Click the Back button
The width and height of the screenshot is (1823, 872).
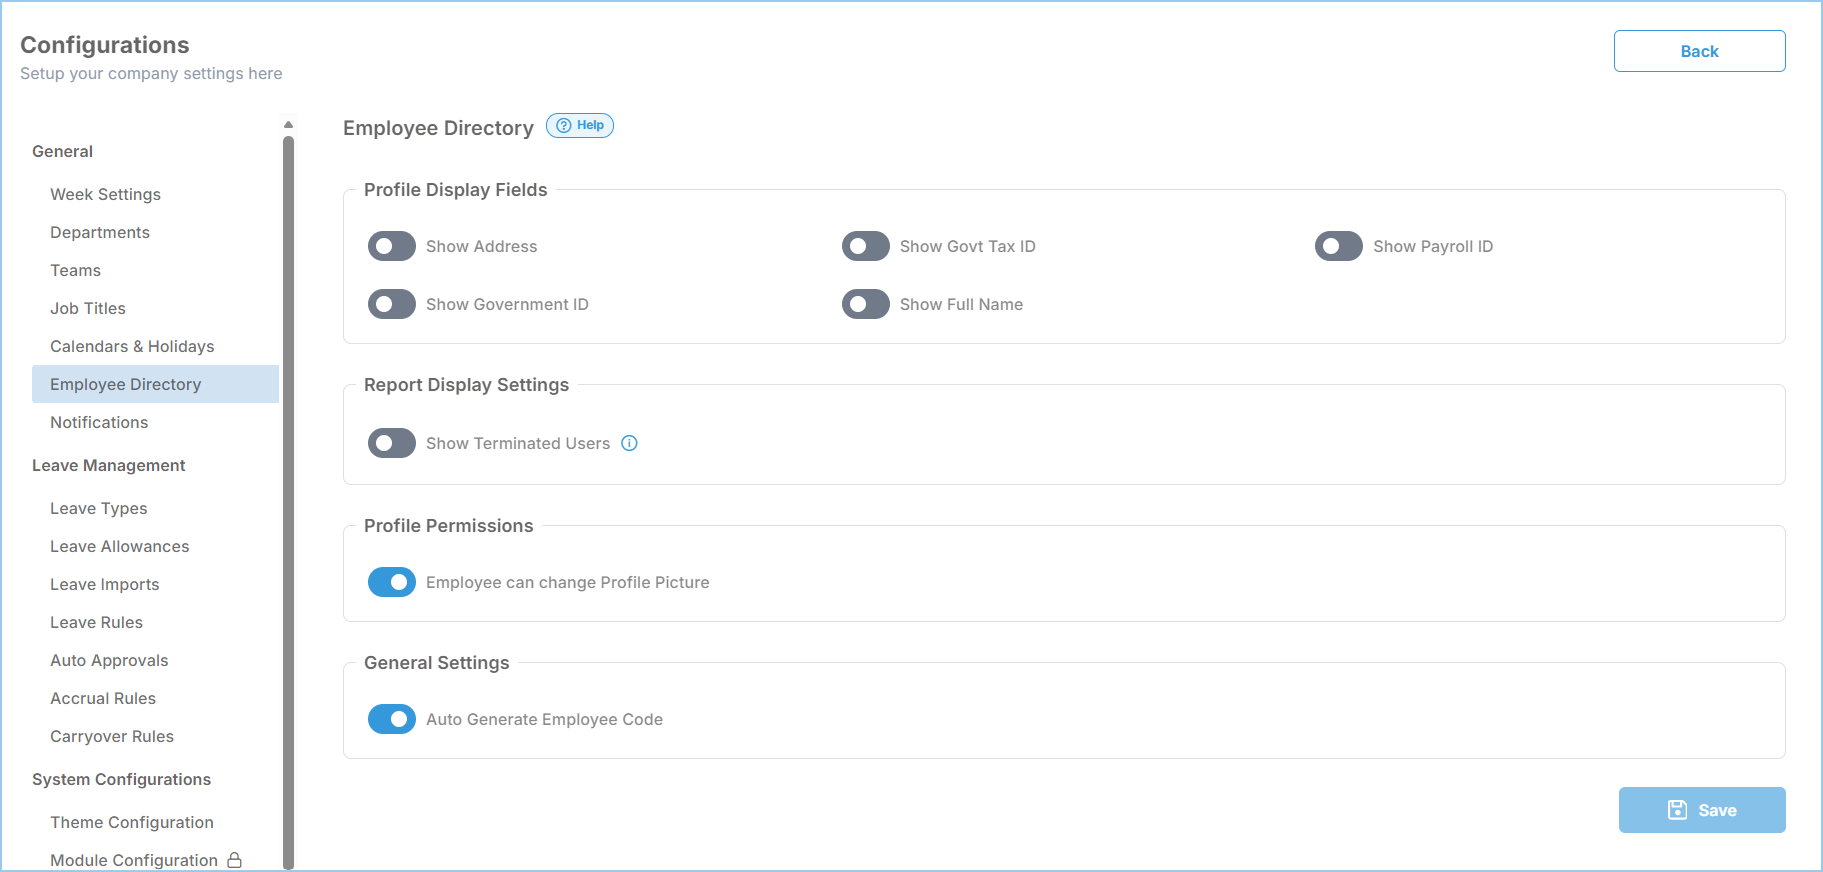pos(1699,51)
